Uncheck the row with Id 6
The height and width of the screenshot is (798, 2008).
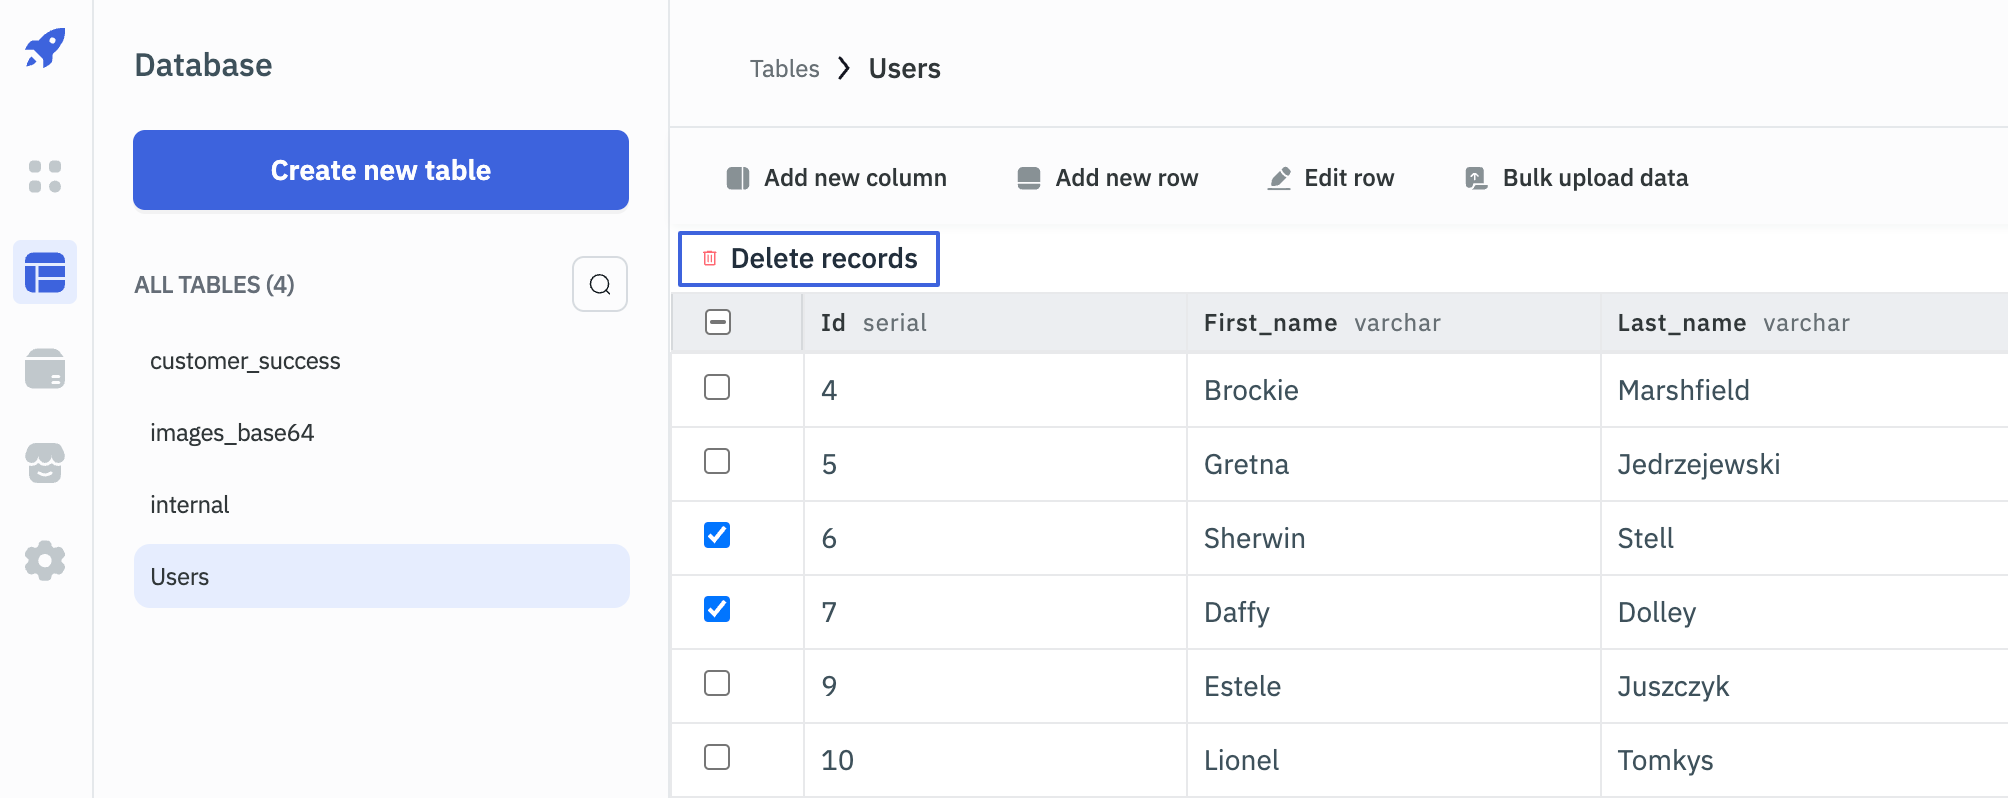pos(717,536)
